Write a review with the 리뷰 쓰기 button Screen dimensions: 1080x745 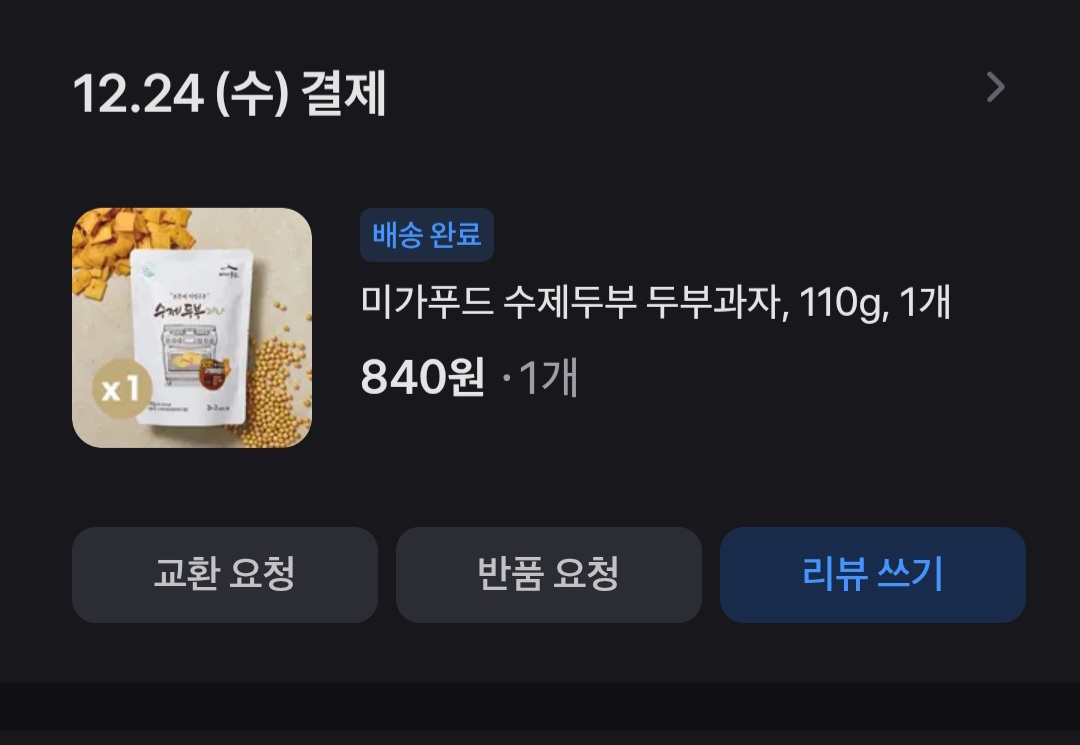pyautogui.click(x=873, y=575)
